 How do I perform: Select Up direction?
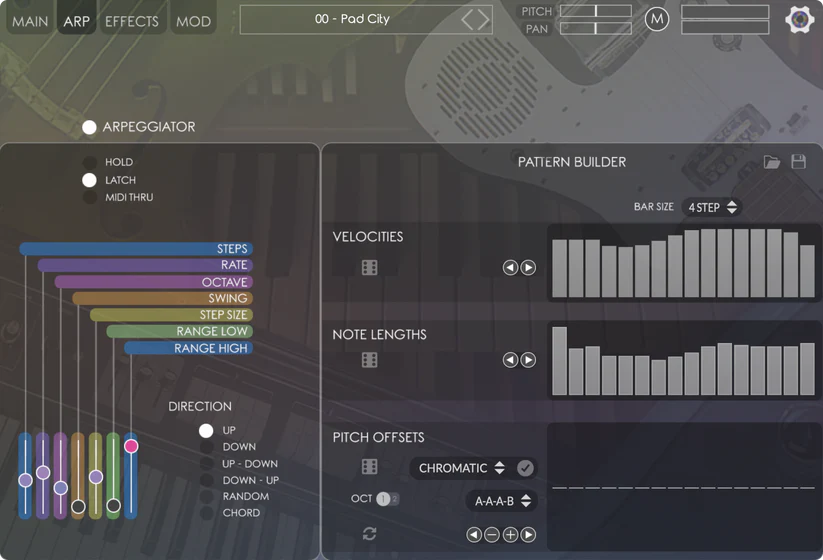(206, 430)
